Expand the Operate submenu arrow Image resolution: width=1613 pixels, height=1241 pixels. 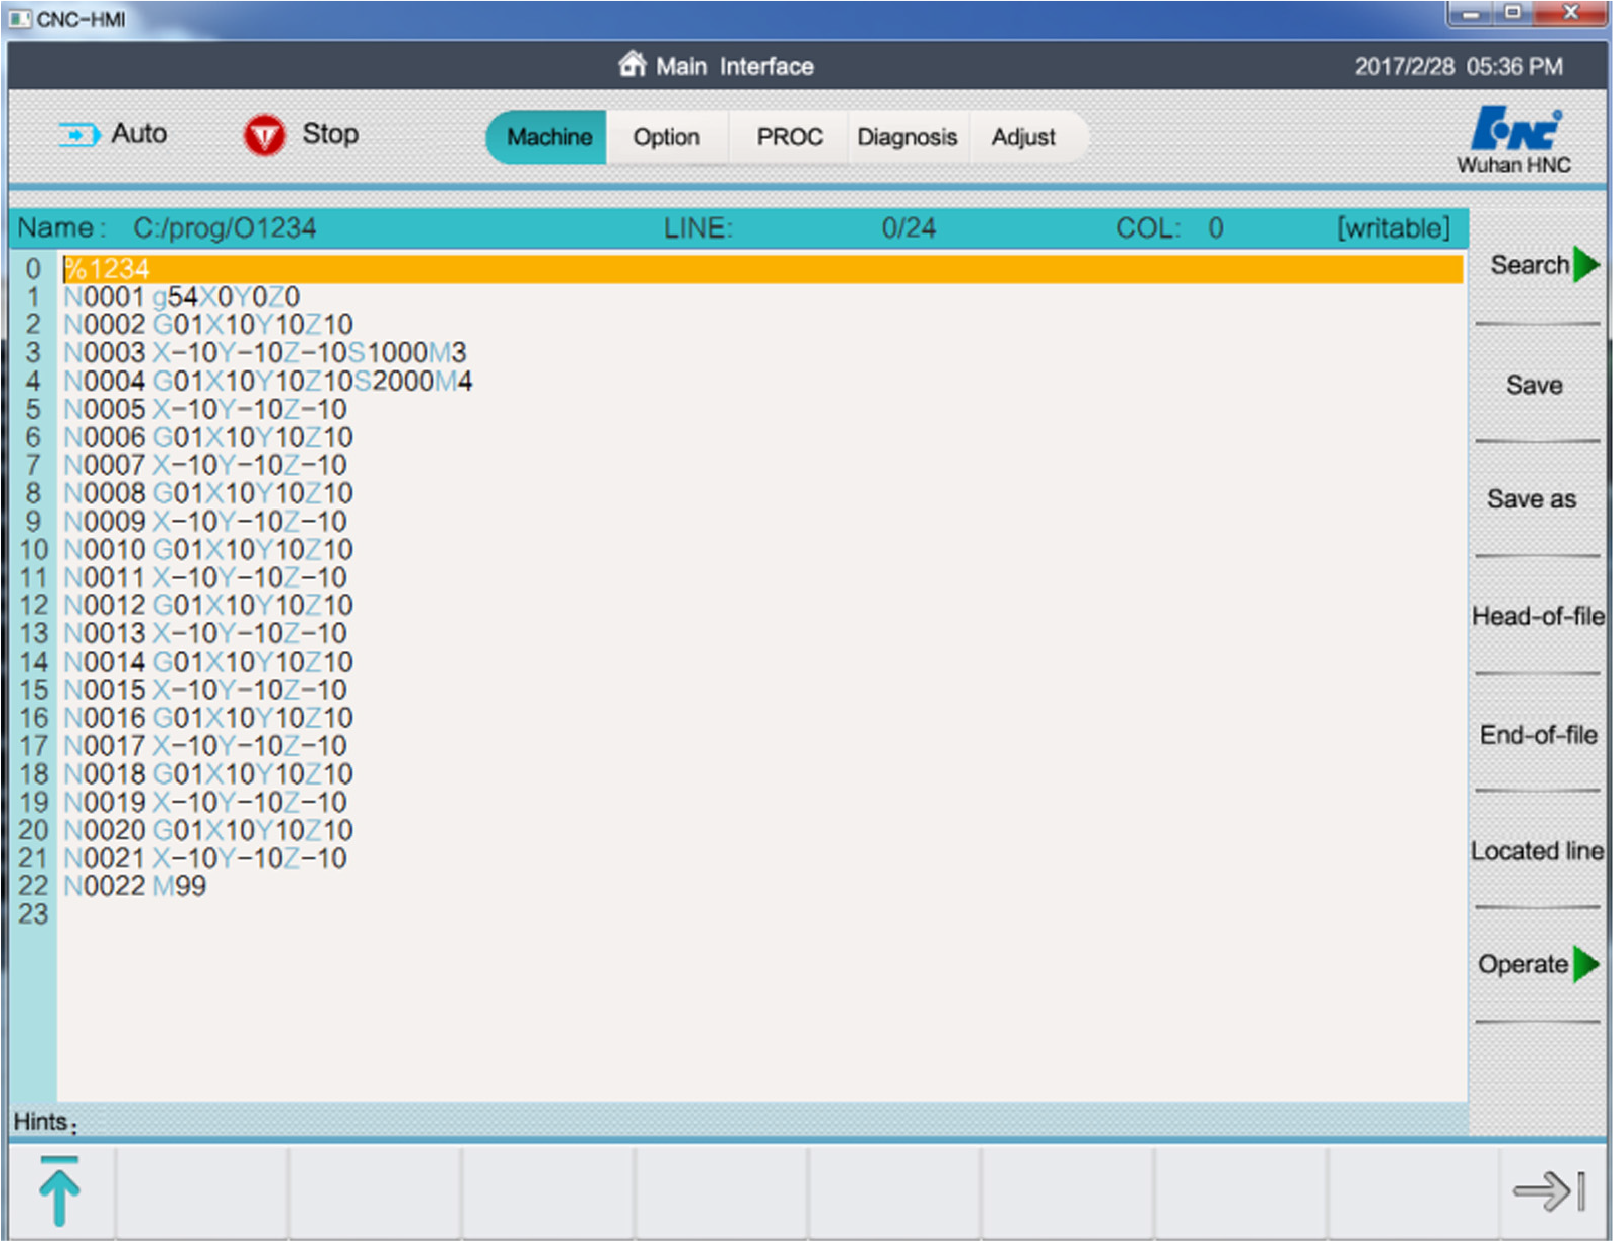point(1586,964)
